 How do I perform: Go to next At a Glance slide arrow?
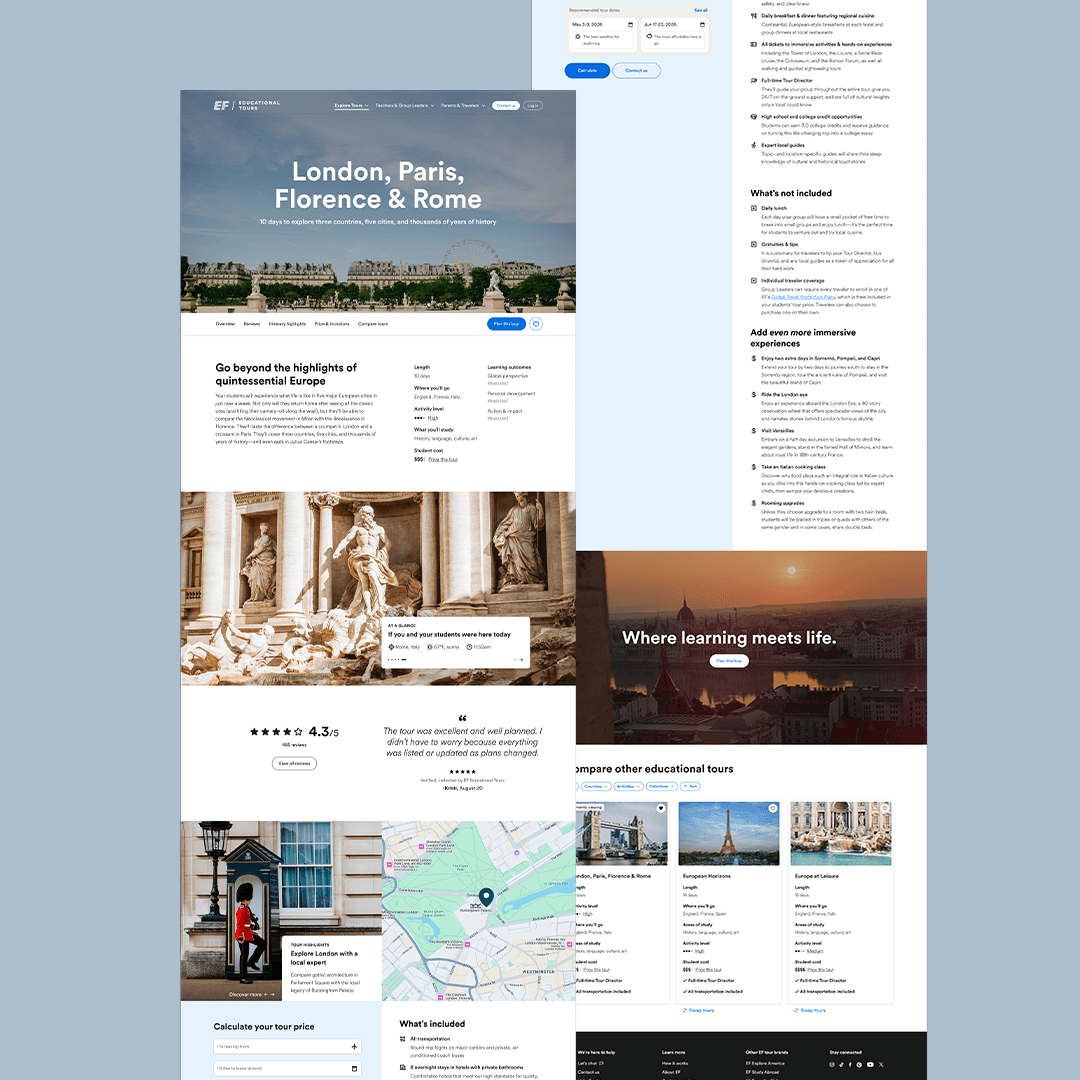(x=521, y=660)
